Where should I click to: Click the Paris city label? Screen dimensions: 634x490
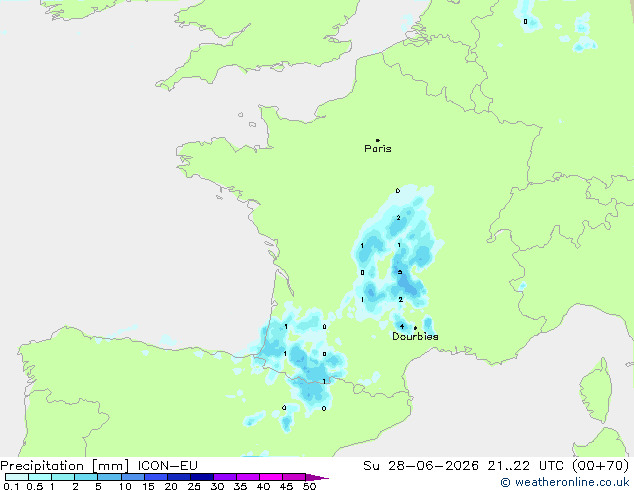(378, 149)
